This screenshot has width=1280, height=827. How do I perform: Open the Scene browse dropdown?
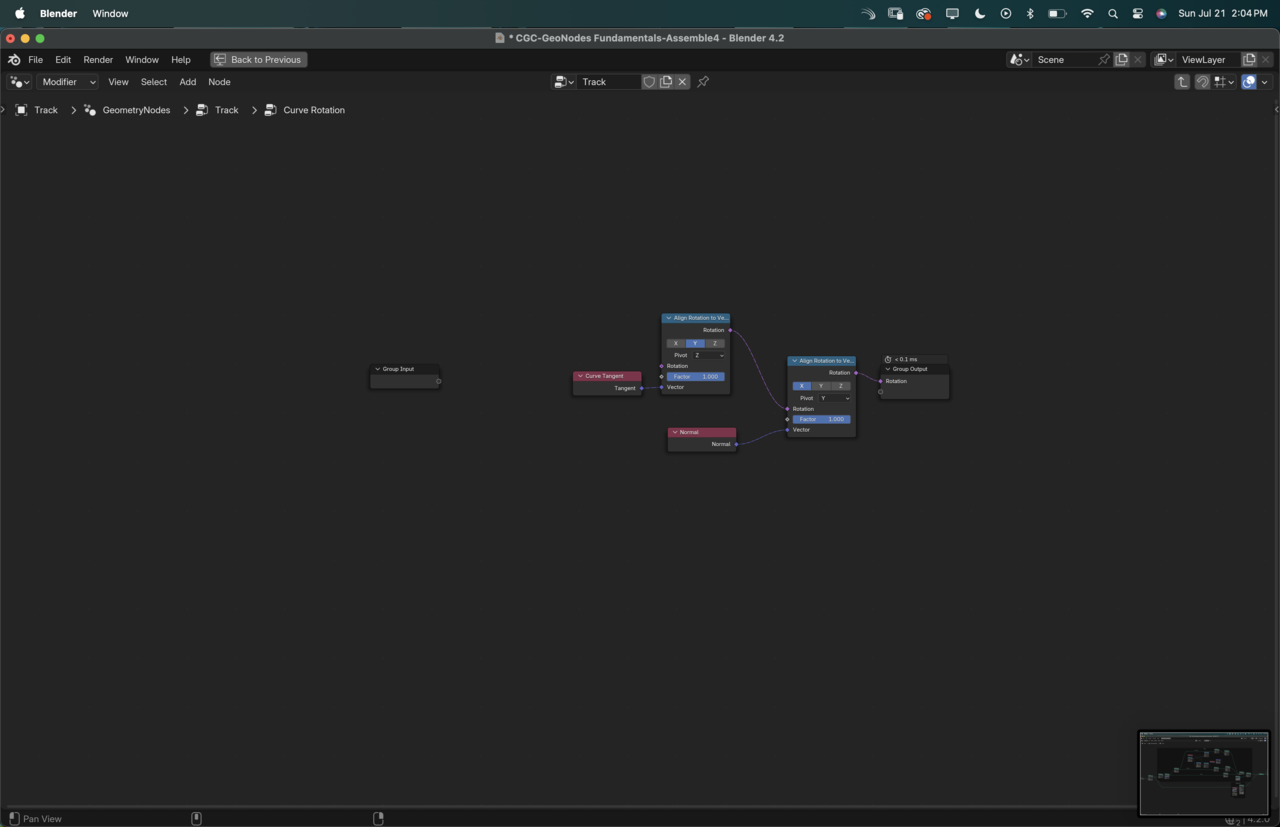[1019, 60]
